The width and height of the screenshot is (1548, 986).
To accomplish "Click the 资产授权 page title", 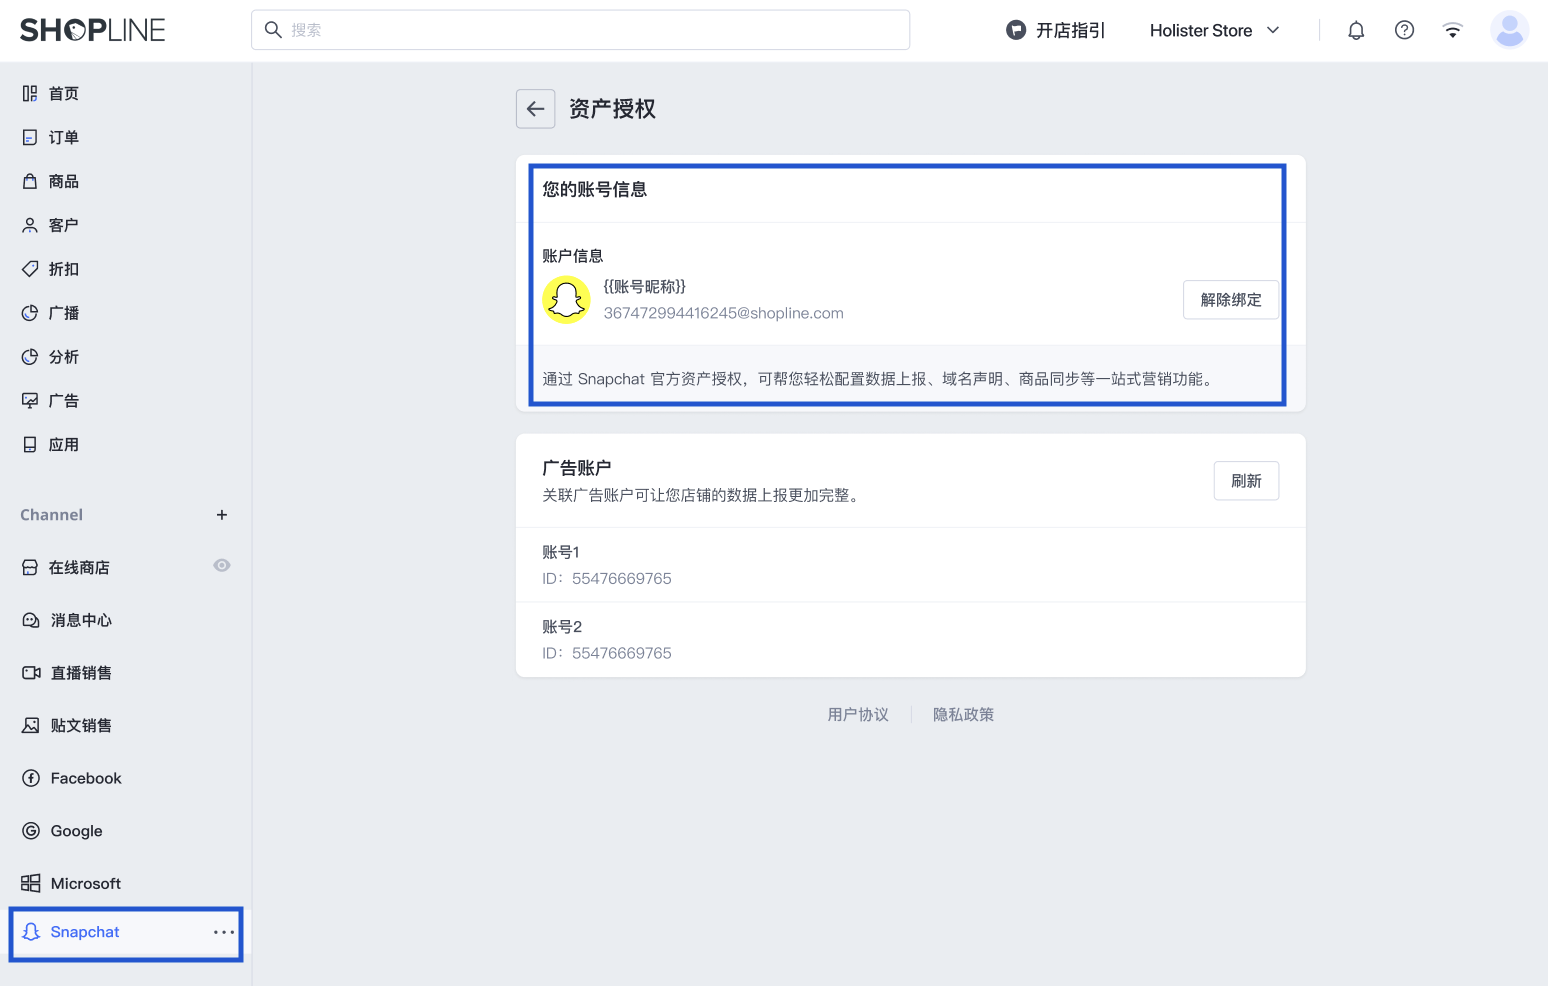I will coord(612,109).
